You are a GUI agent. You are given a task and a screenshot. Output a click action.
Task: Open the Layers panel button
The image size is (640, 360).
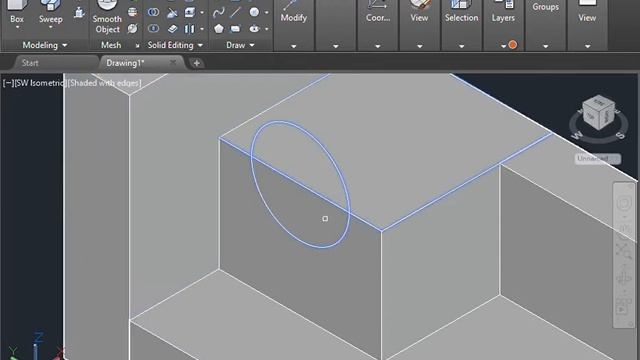click(x=503, y=12)
